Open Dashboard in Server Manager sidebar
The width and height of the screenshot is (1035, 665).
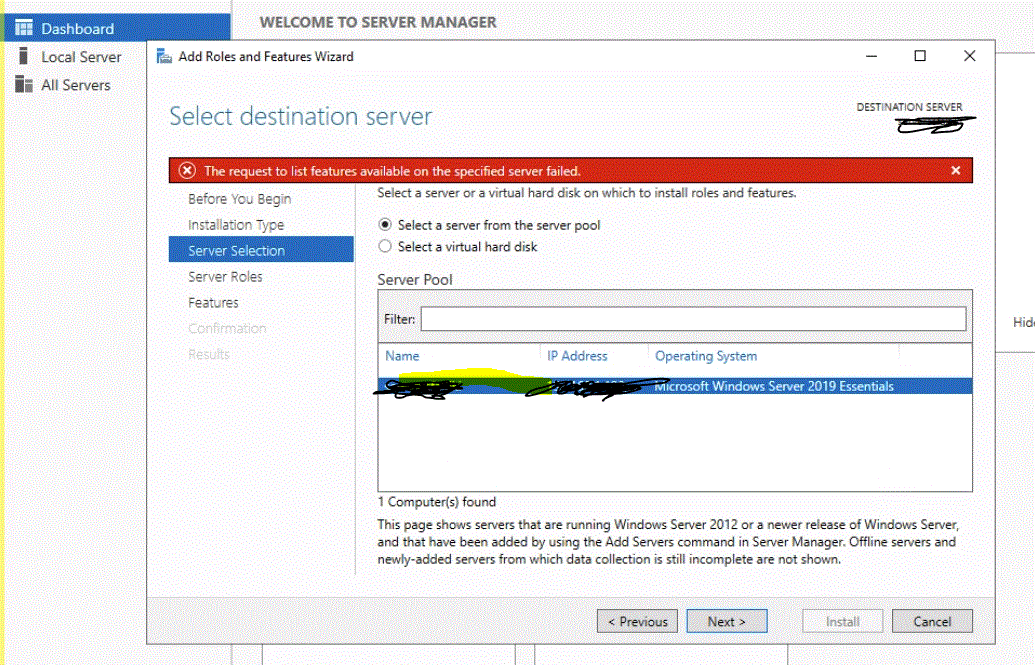[117, 28]
